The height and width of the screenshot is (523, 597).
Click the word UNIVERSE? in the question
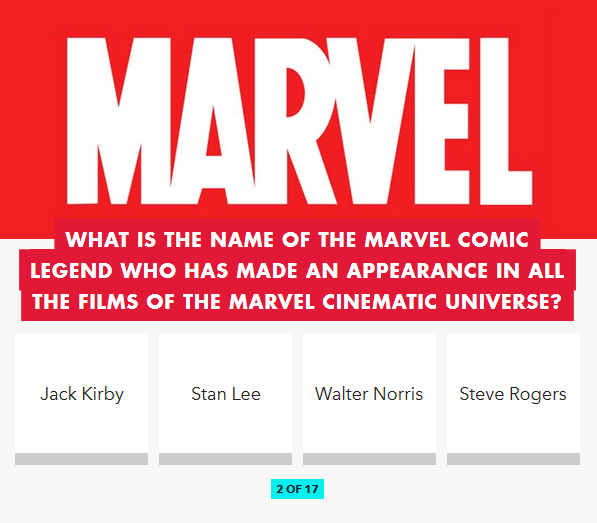[x=503, y=302]
